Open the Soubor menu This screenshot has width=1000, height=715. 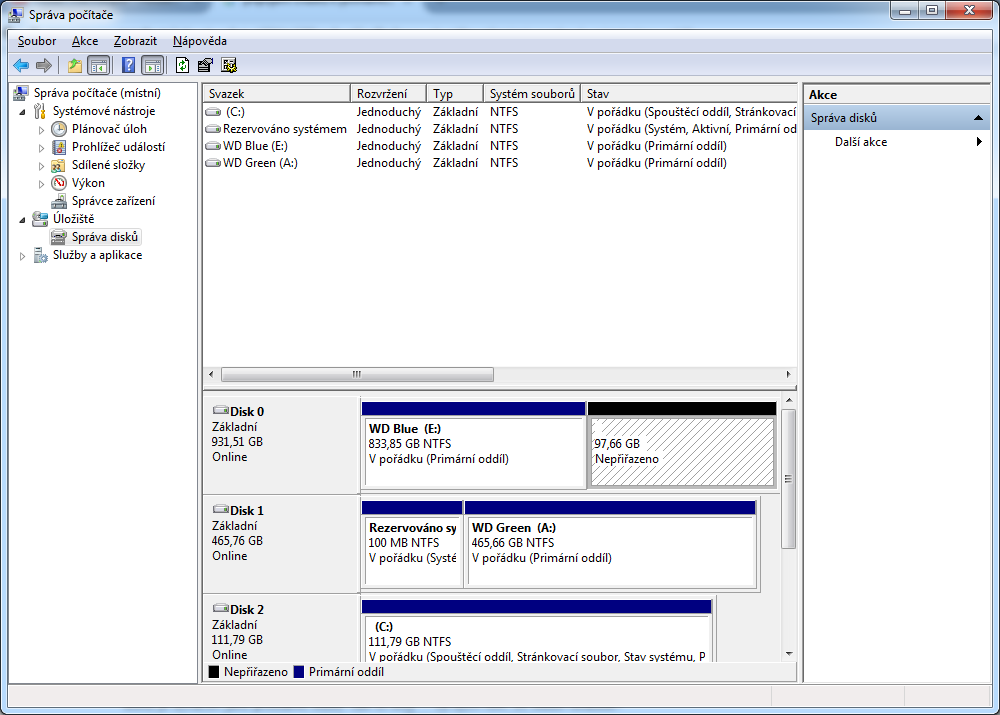(x=37, y=41)
